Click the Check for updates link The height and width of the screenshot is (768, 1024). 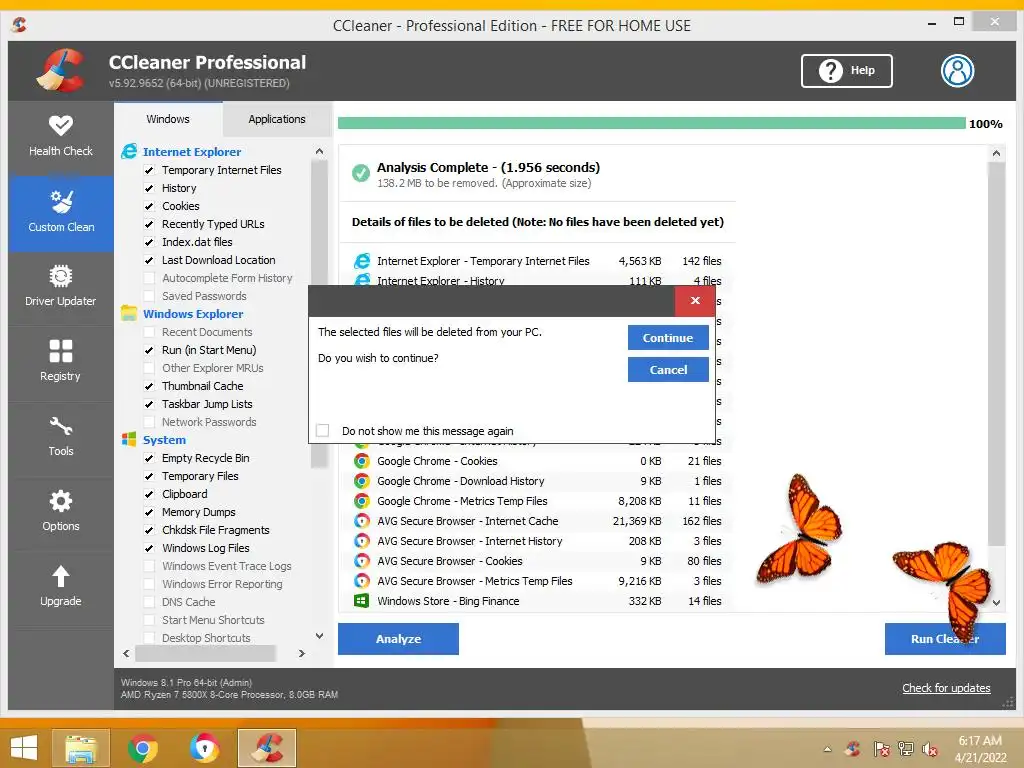pos(946,688)
